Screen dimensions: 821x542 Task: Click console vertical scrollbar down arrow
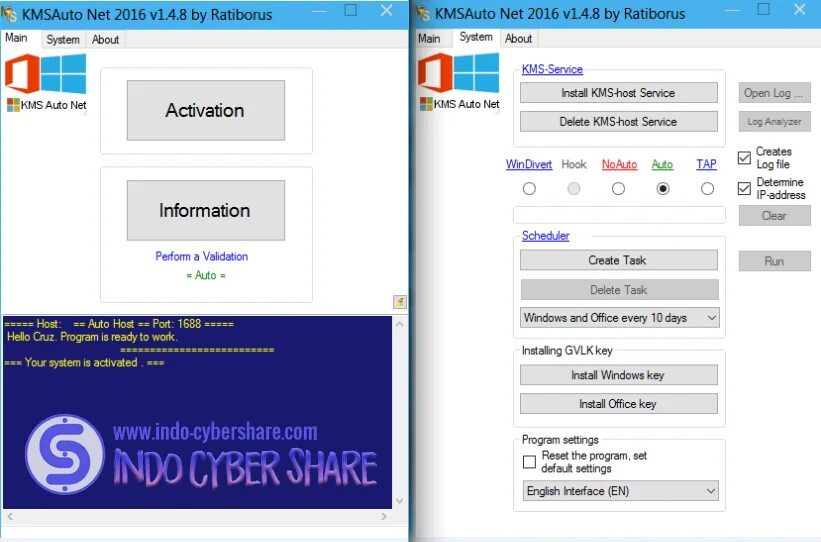(400, 501)
